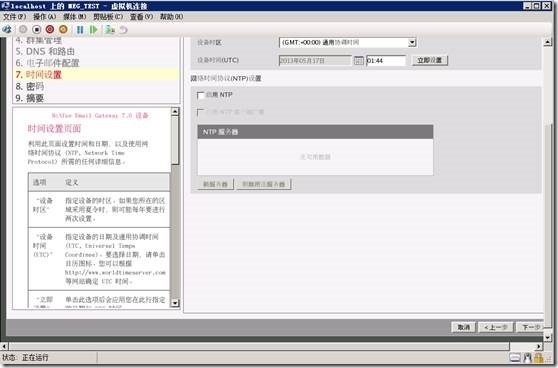Select step 8. 密码
558x368 pixels.
click(x=30, y=86)
